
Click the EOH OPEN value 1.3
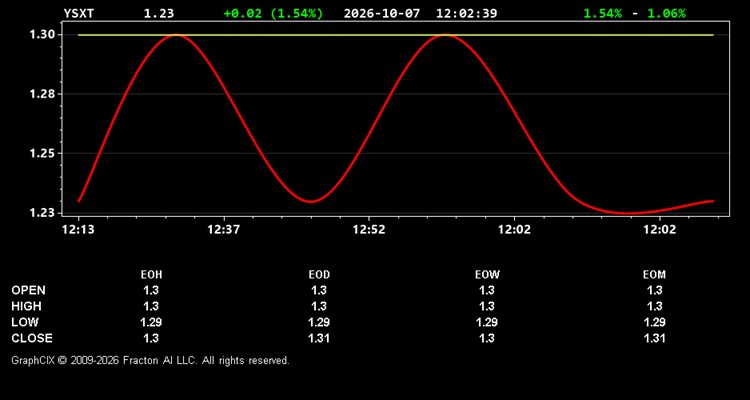pos(151,290)
